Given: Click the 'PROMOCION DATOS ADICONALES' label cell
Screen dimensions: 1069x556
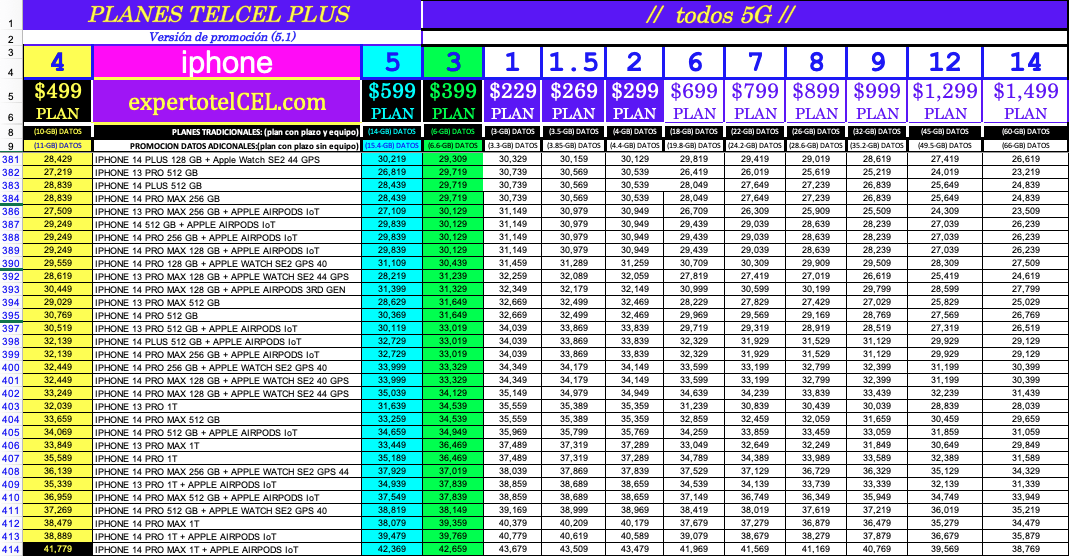Looking at the screenshot, I should [x=226, y=146].
